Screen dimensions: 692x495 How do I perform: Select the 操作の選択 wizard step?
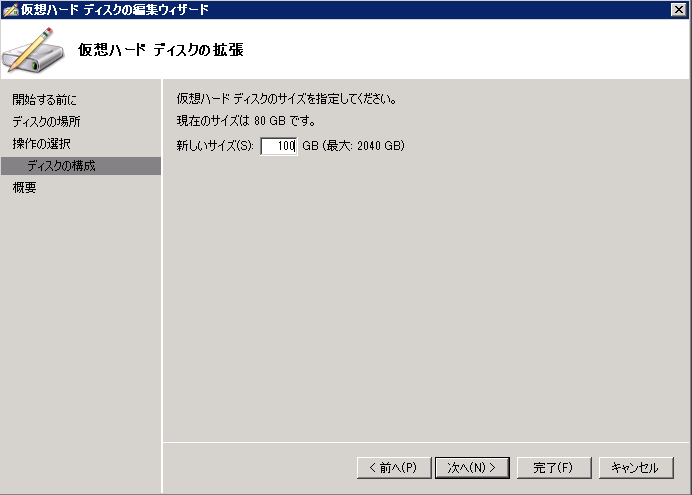41,144
